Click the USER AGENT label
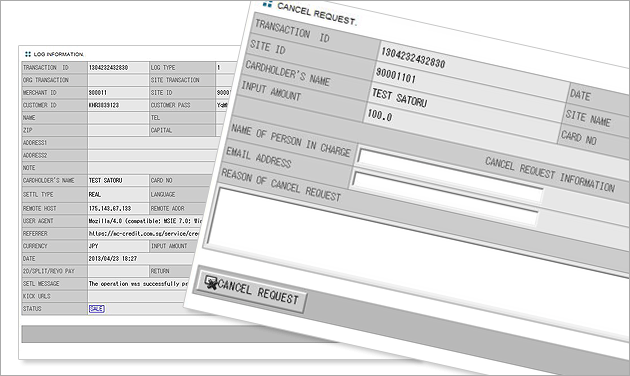The width and height of the screenshot is (630, 376). [38, 221]
